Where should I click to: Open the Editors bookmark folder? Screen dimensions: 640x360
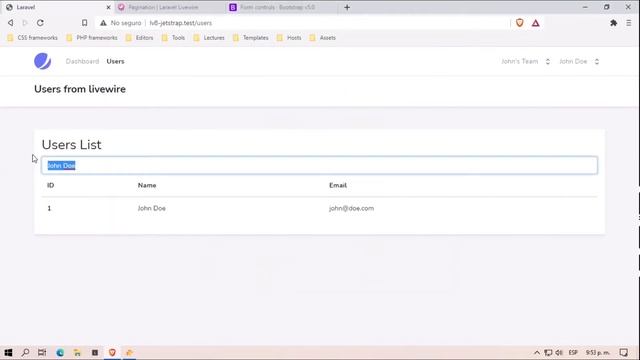[x=140, y=38]
